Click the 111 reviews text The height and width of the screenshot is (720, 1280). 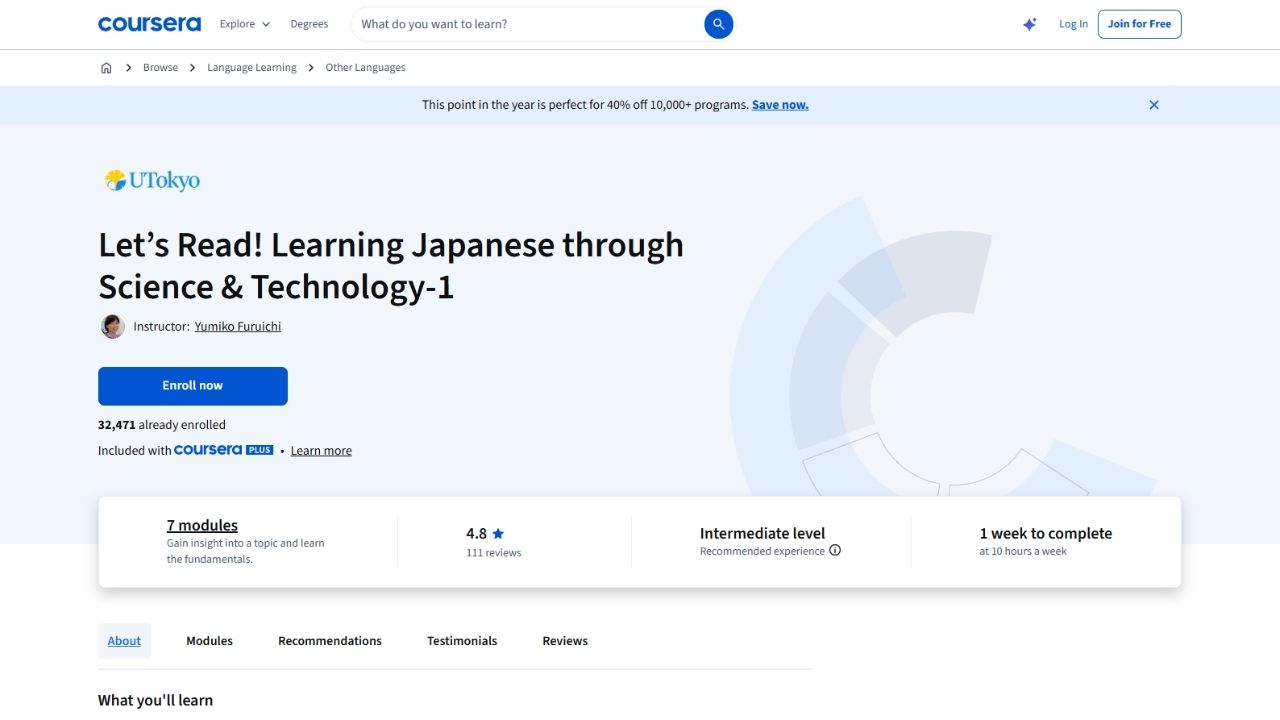pos(494,553)
